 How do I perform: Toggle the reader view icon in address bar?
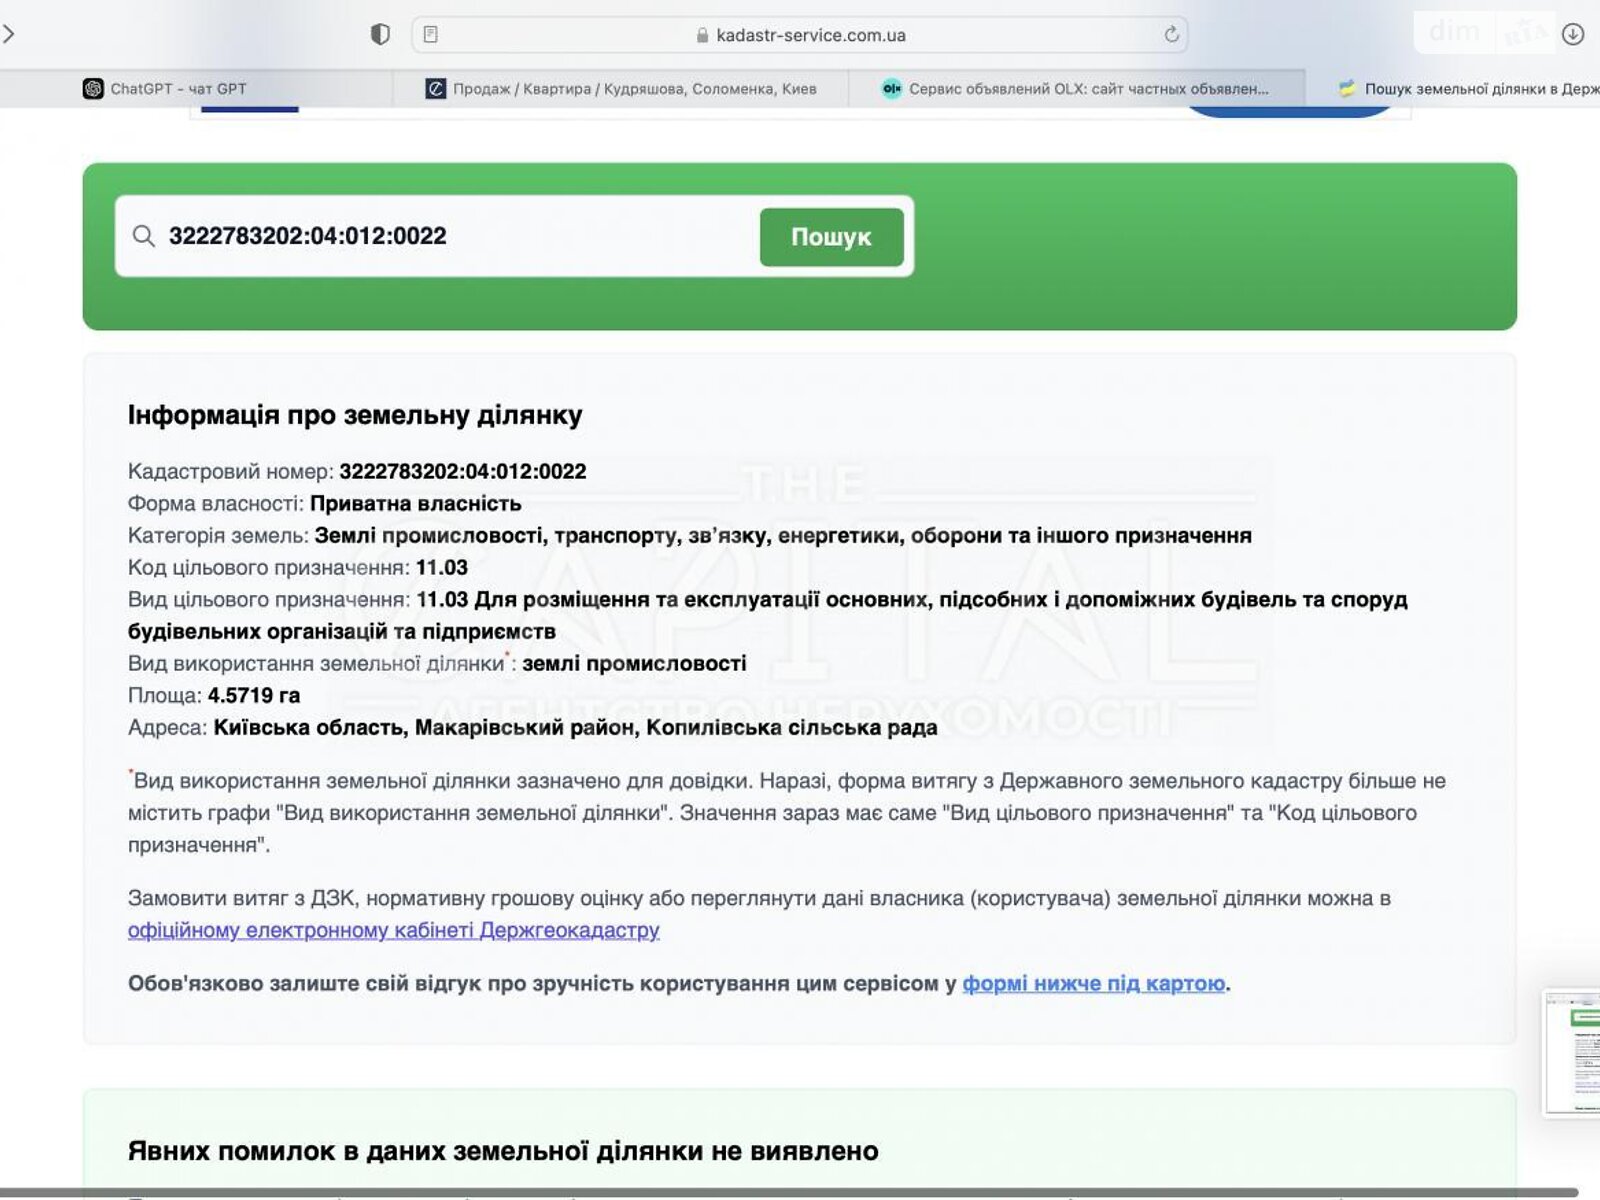[x=431, y=35]
